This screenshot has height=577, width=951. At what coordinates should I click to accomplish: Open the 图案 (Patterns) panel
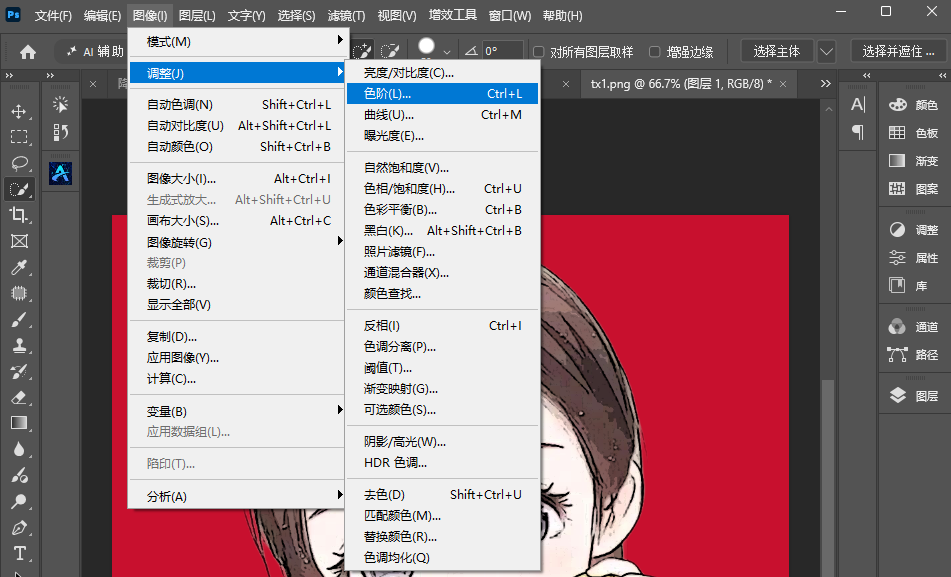click(913, 189)
